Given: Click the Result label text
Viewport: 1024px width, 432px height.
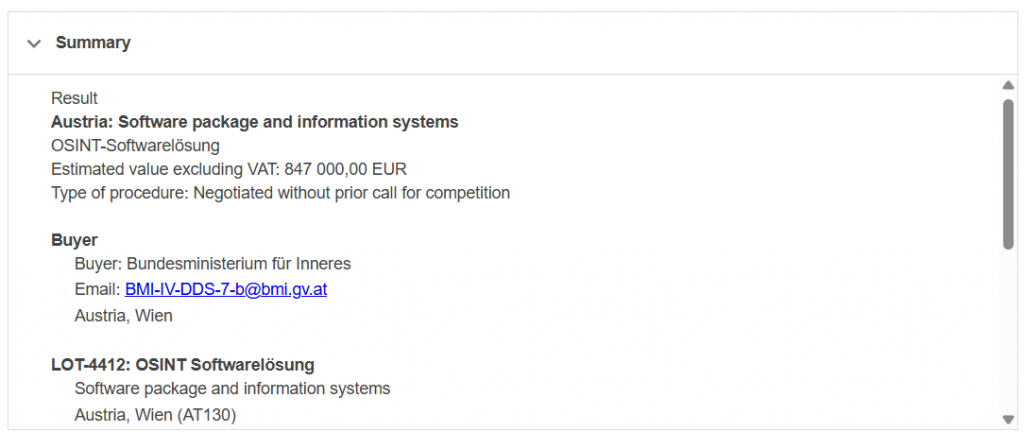Looking at the screenshot, I should click(75, 98).
